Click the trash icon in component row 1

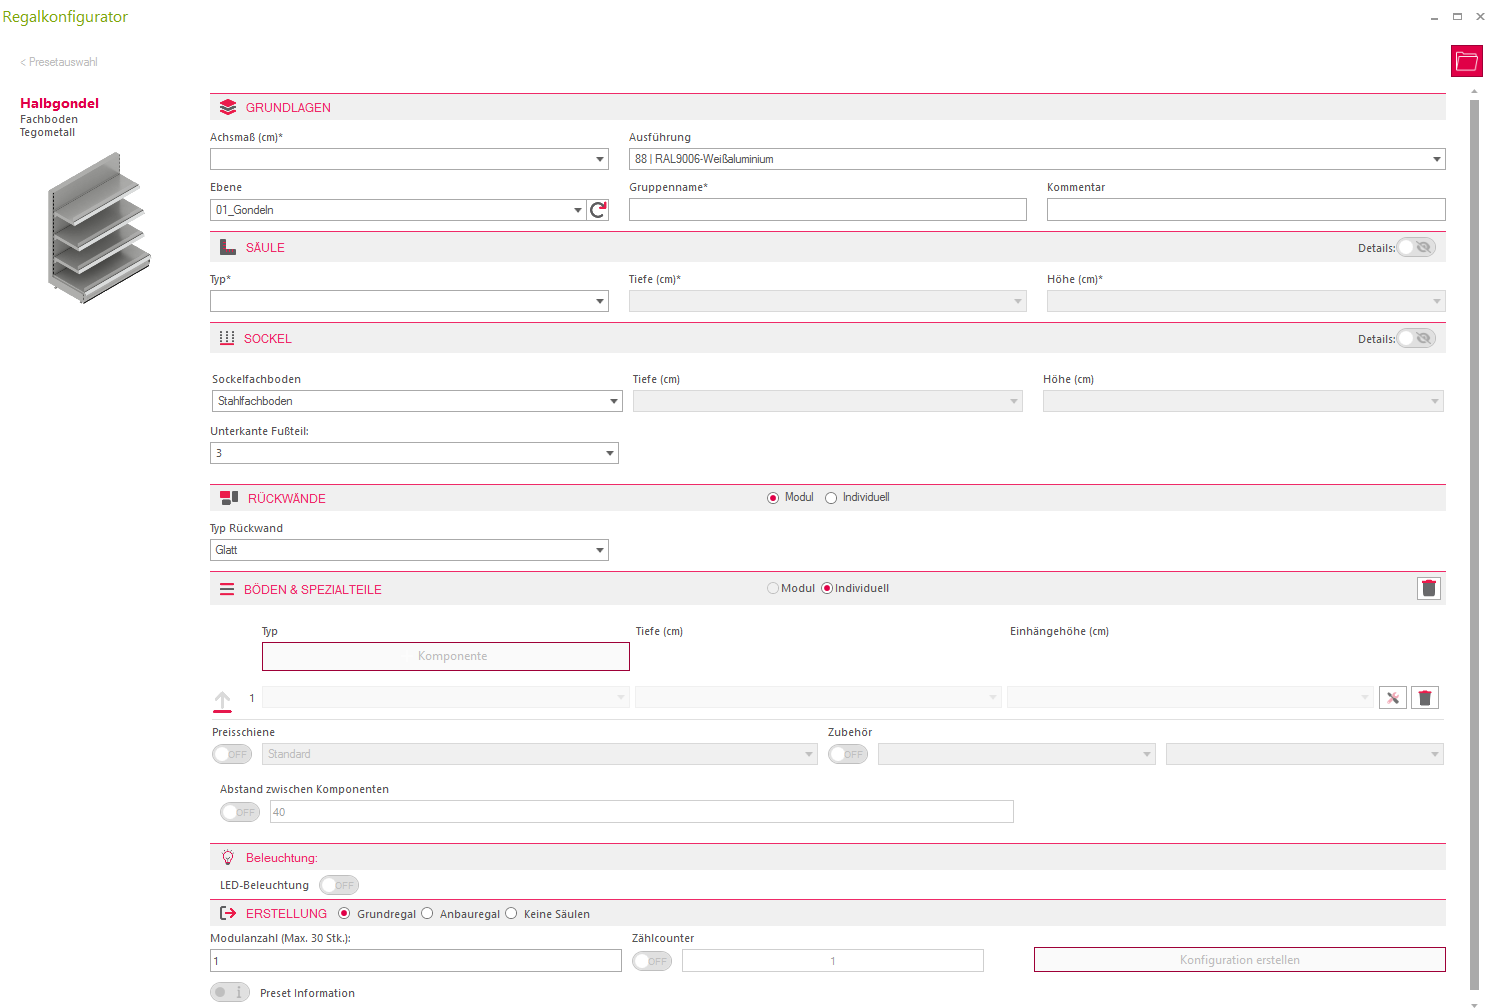pos(1424,698)
